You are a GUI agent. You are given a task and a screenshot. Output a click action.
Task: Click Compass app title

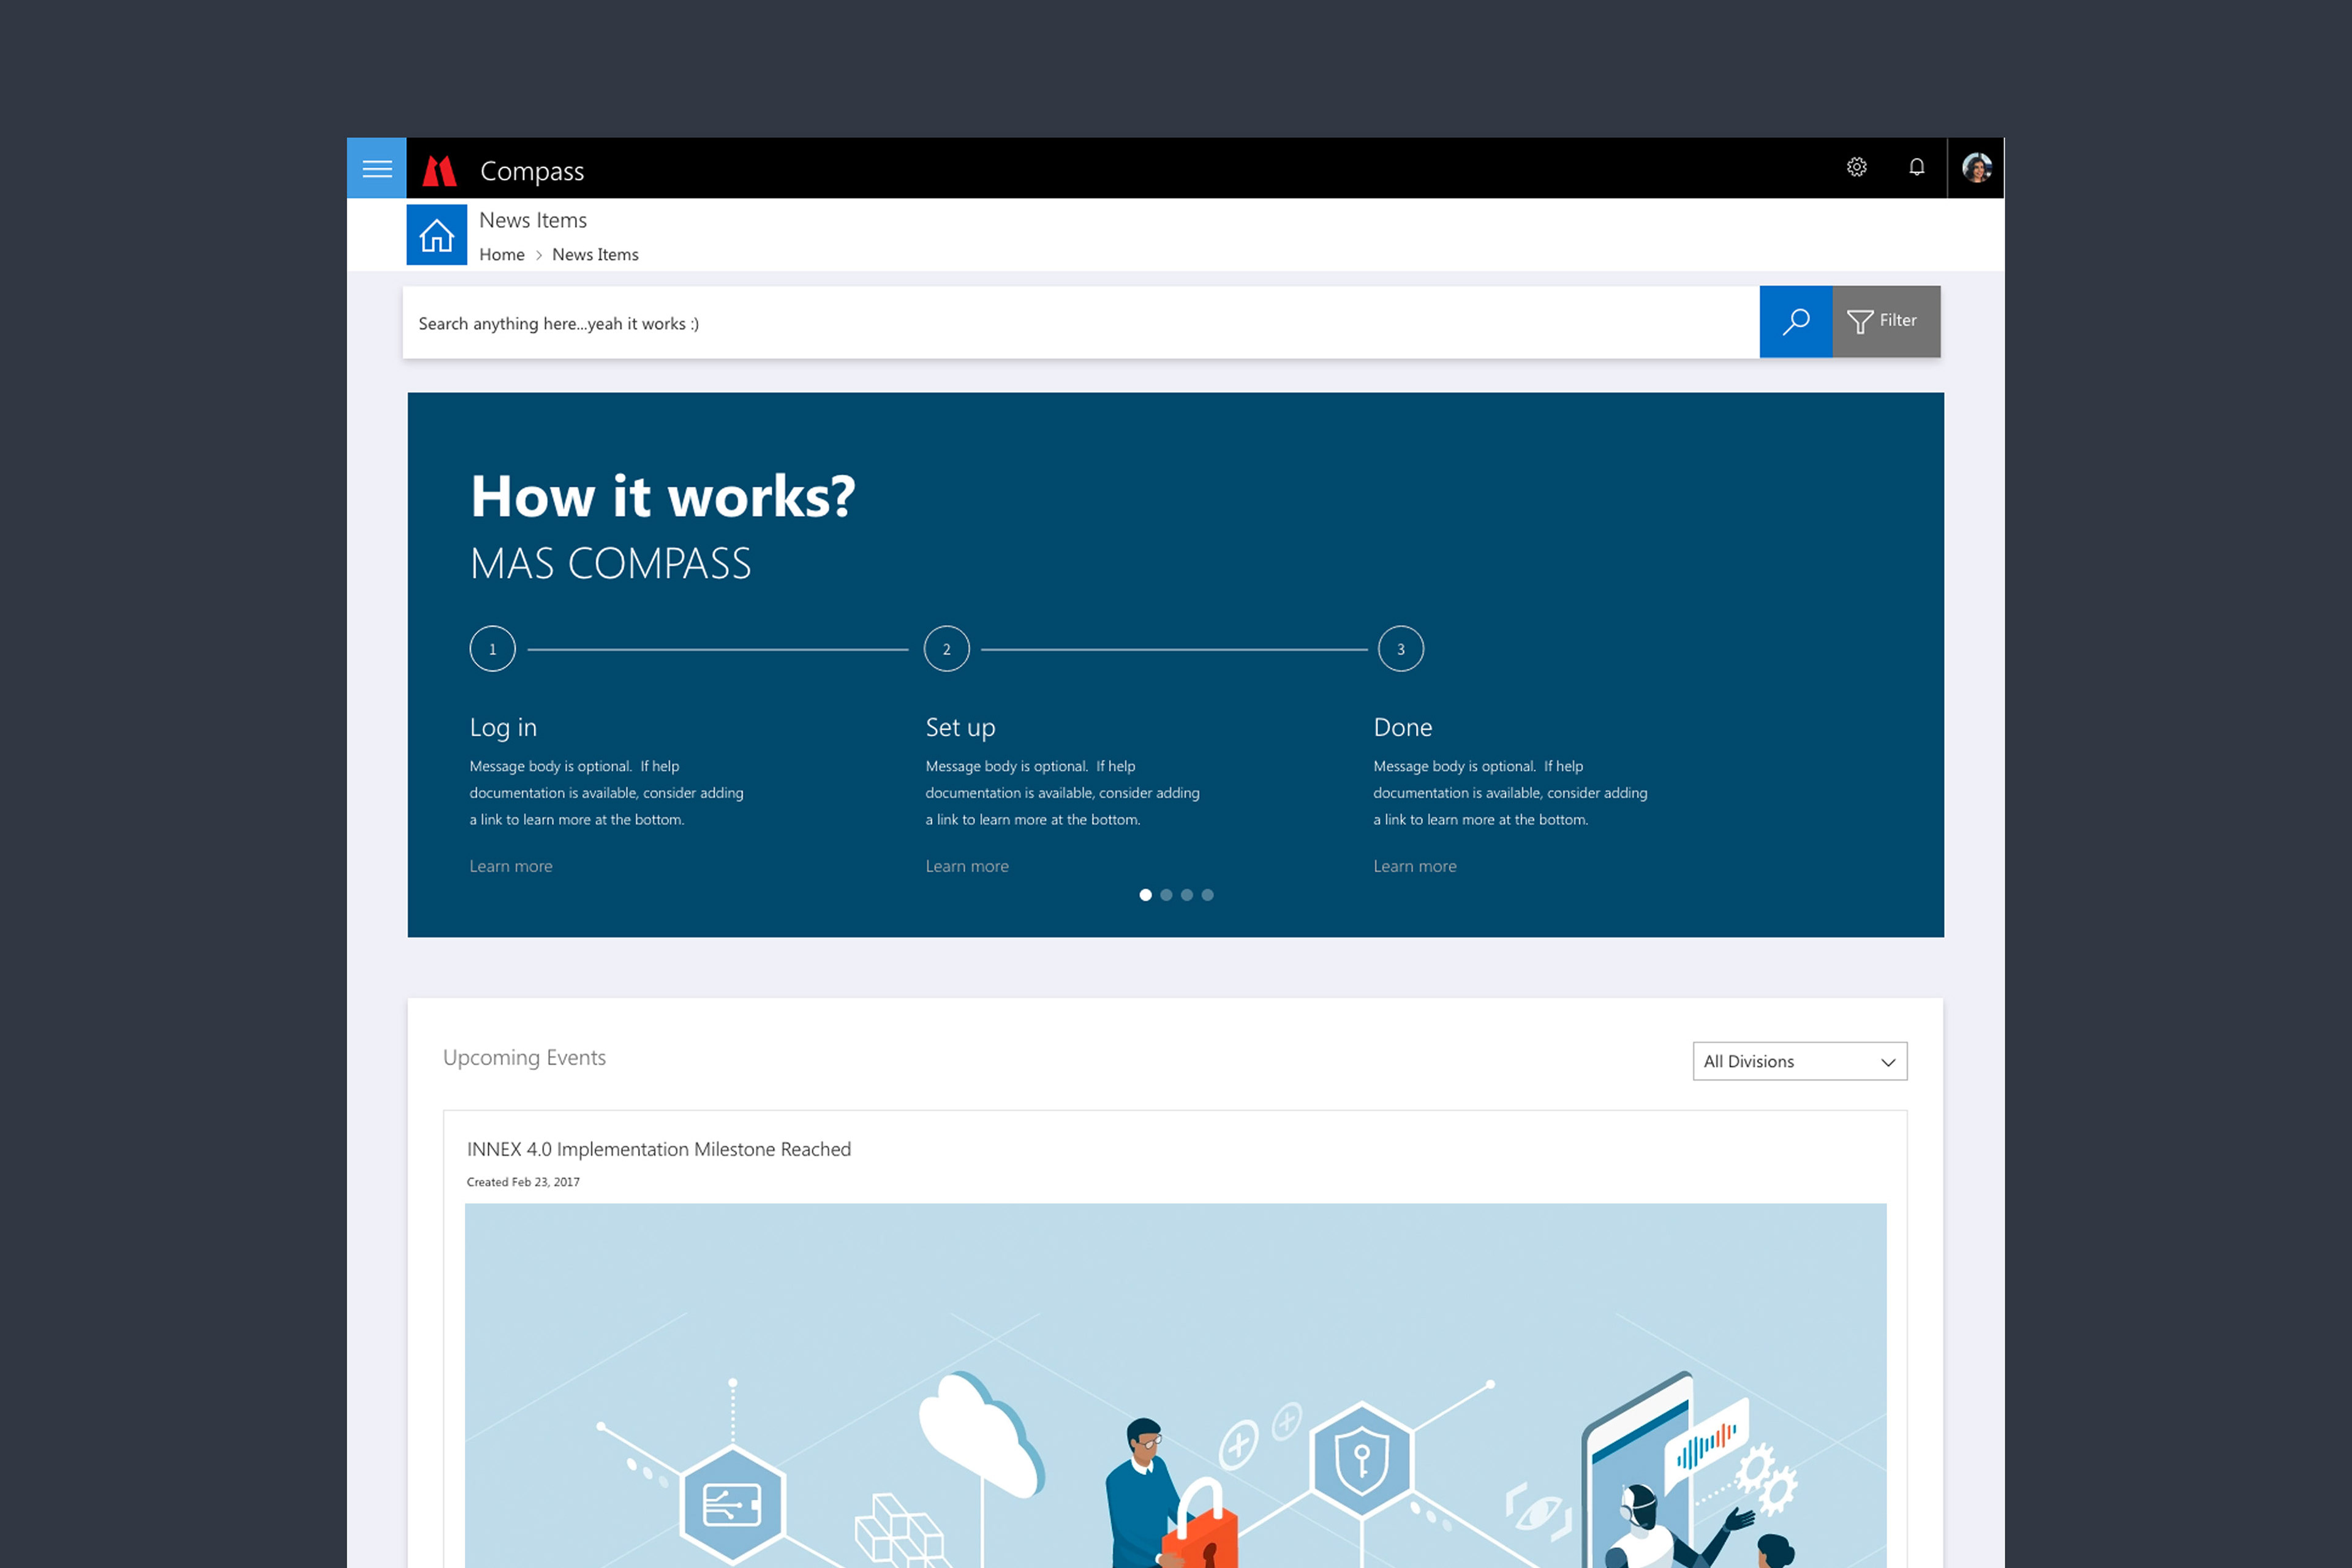[532, 171]
